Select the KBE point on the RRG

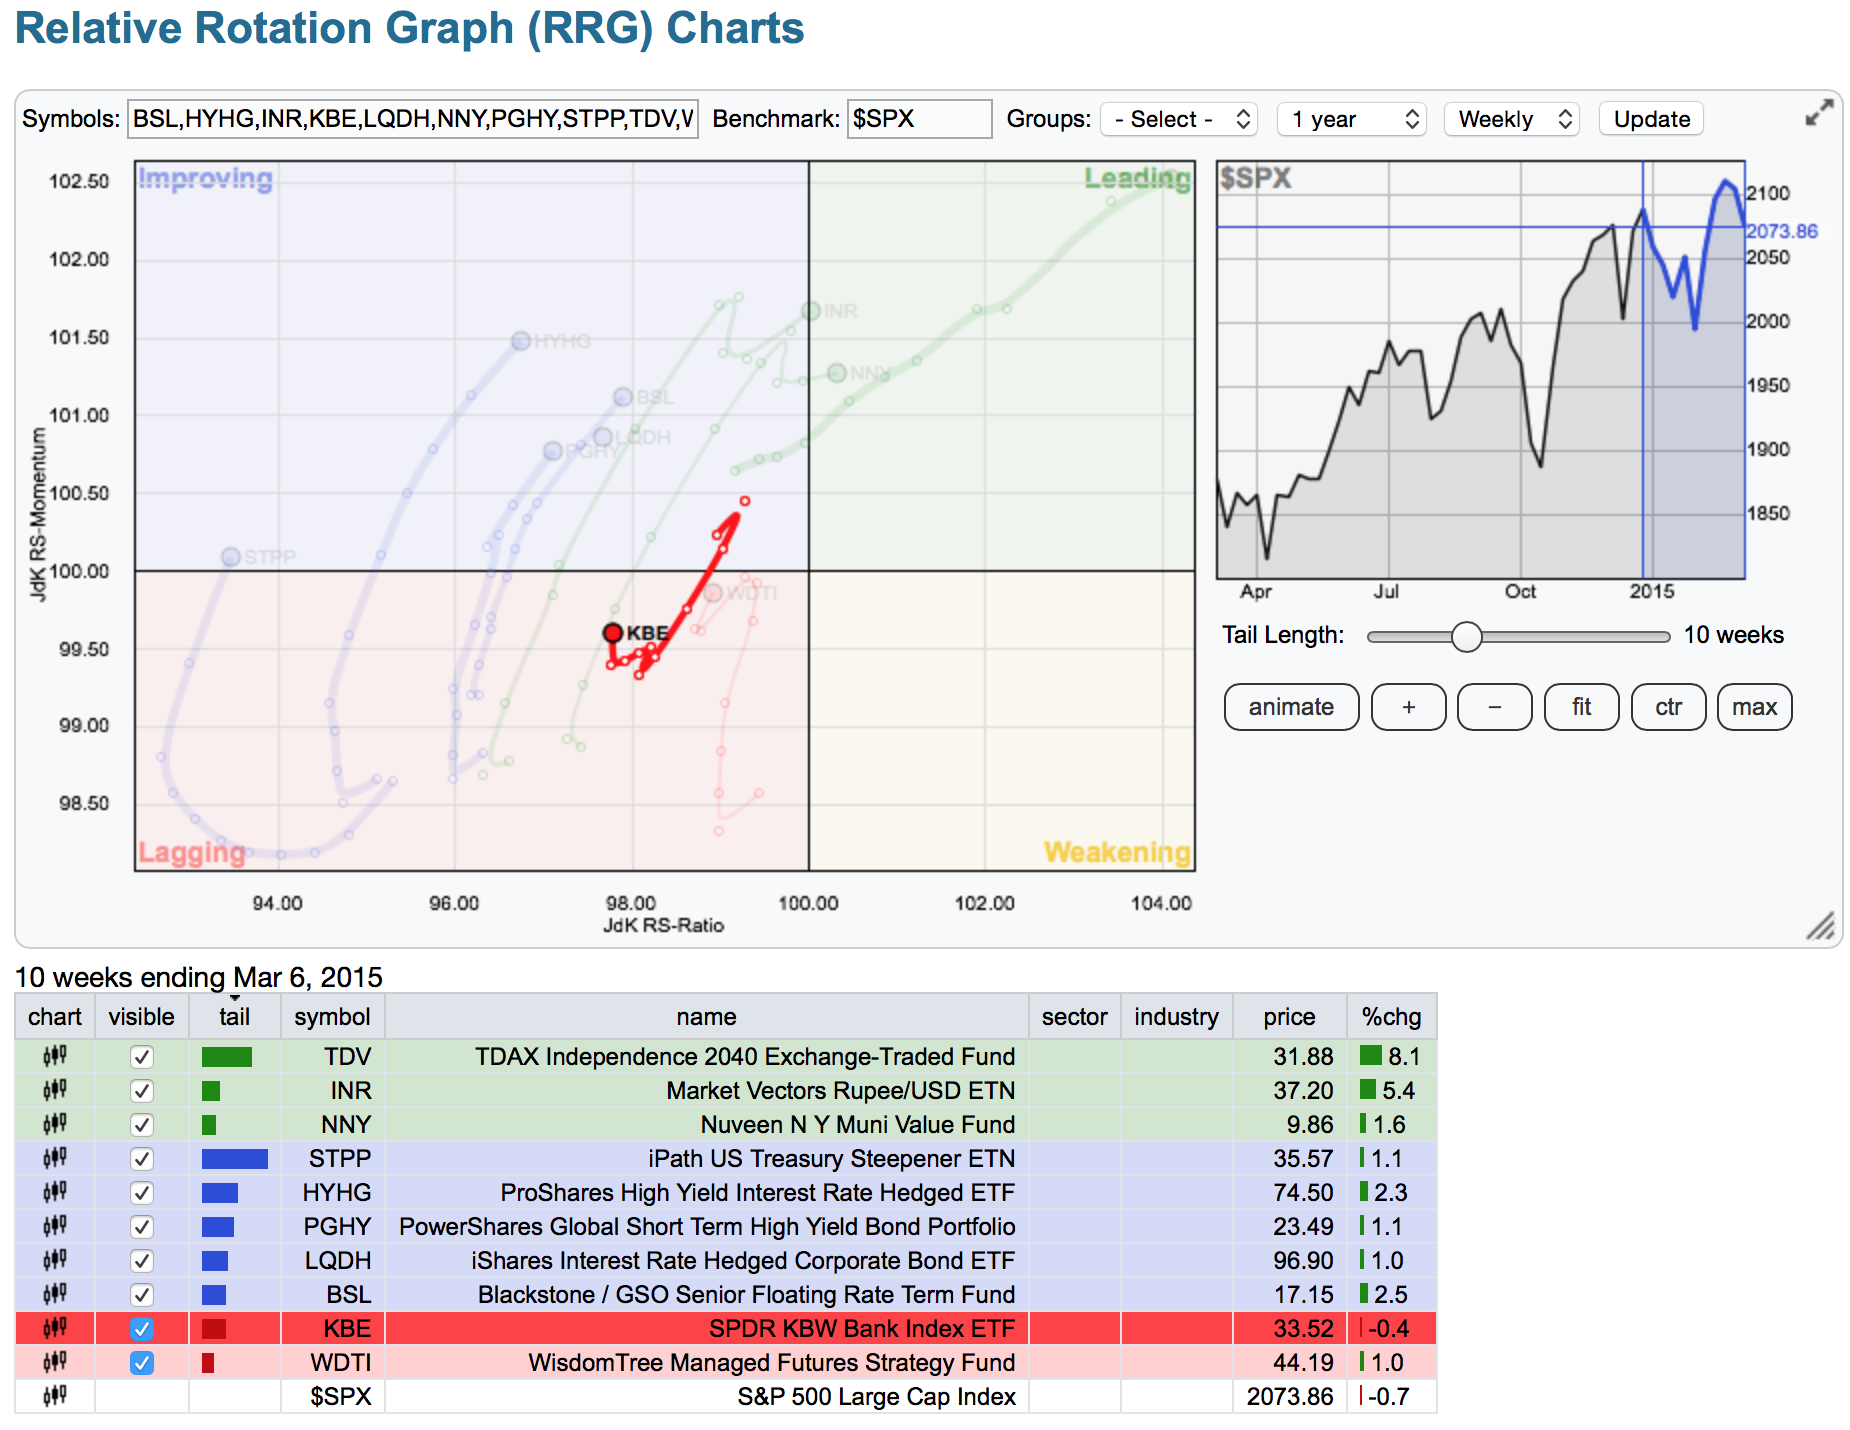[x=613, y=633]
